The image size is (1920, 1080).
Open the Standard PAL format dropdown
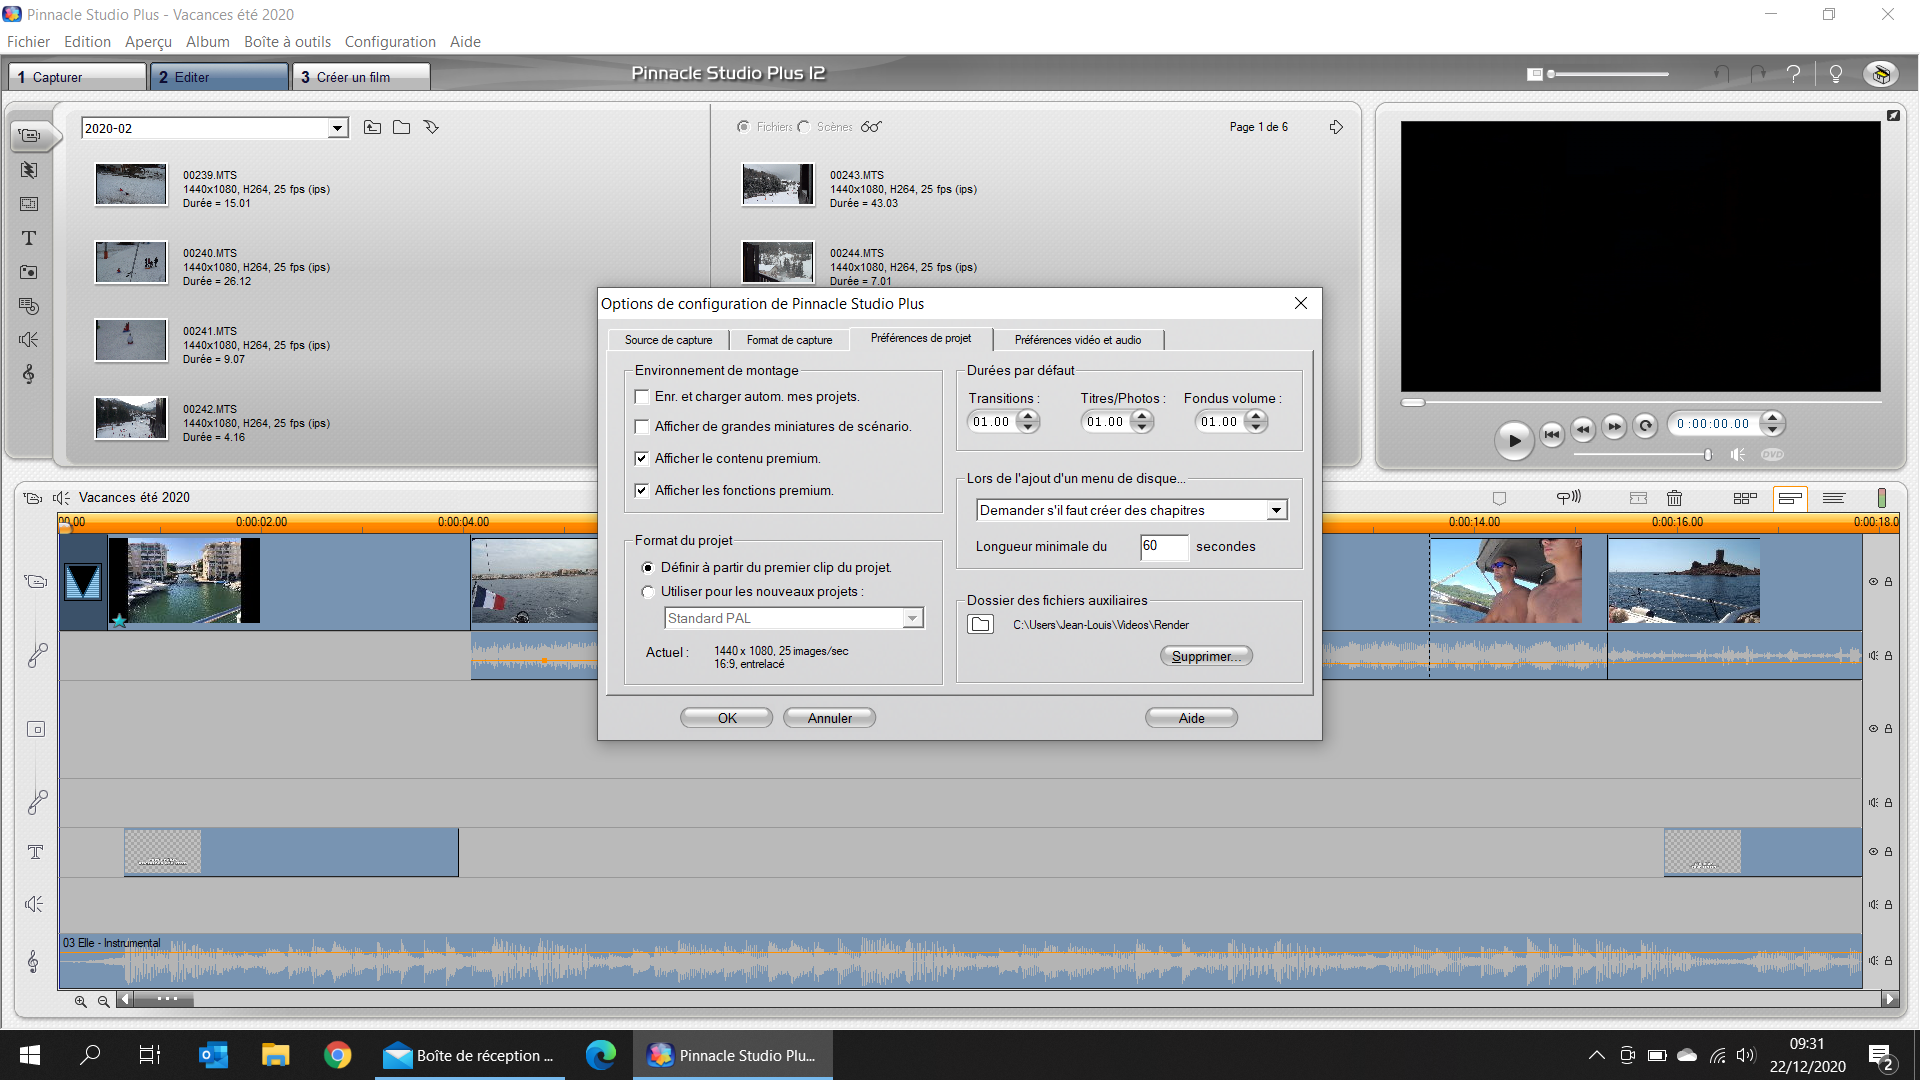pos(912,619)
